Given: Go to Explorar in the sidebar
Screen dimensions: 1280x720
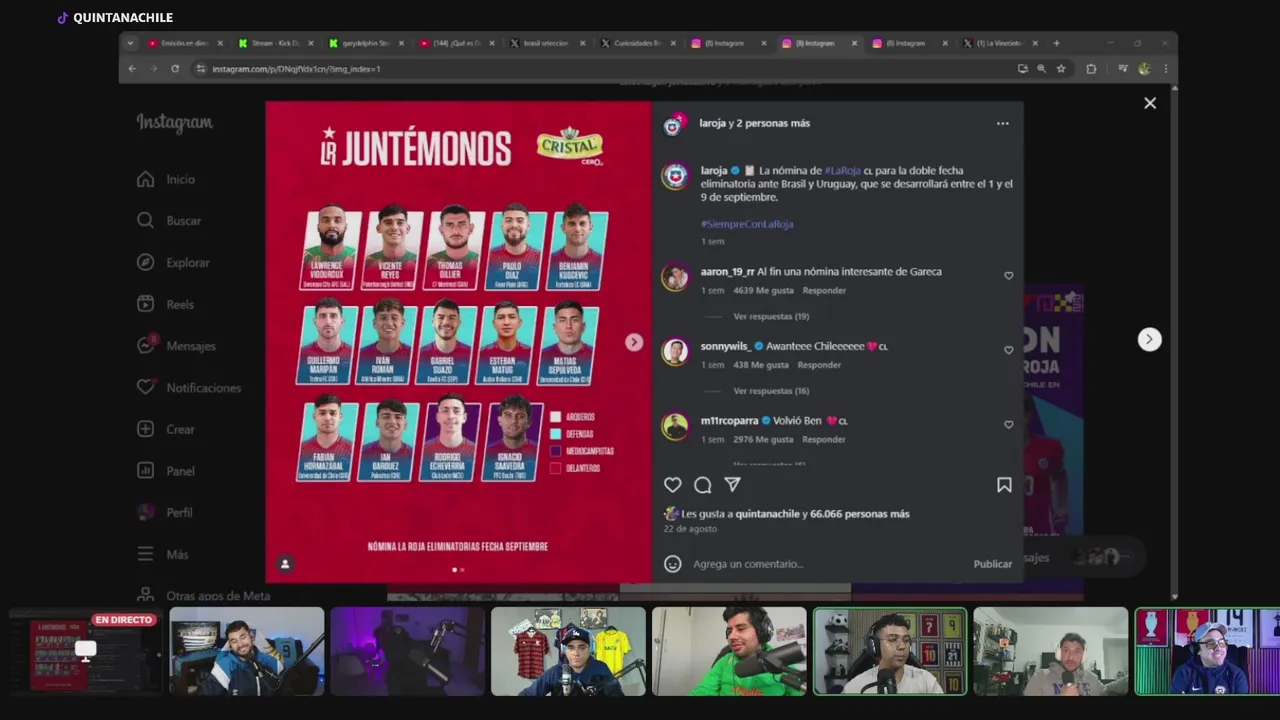Looking at the screenshot, I should [x=173, y=262].
